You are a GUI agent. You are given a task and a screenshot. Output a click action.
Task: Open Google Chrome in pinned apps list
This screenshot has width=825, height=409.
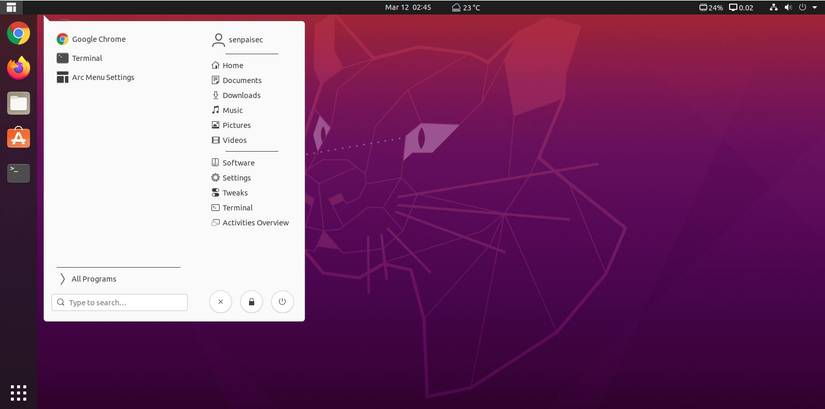click(x=91, y=39)
